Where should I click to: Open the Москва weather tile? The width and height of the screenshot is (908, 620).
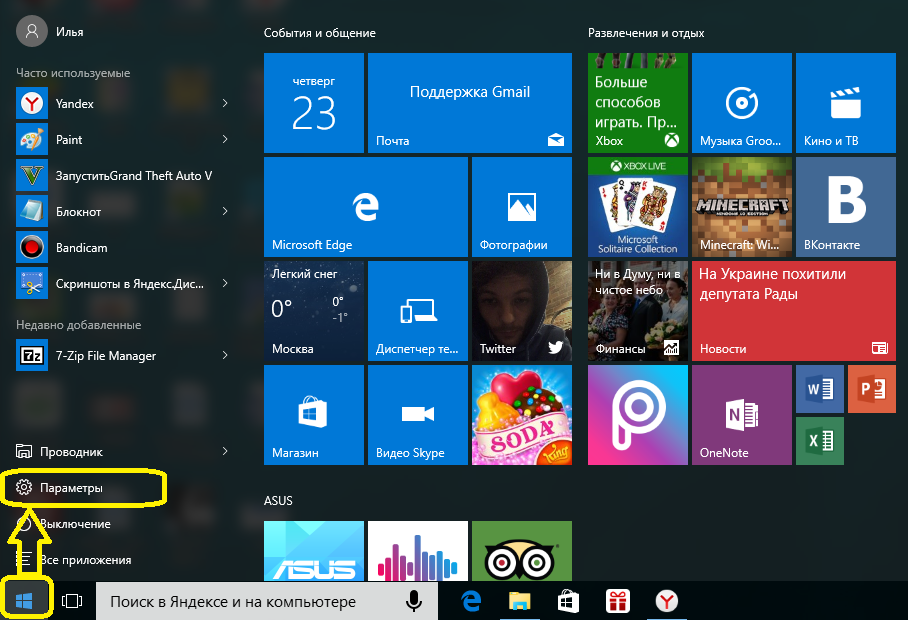click(314, 311)
